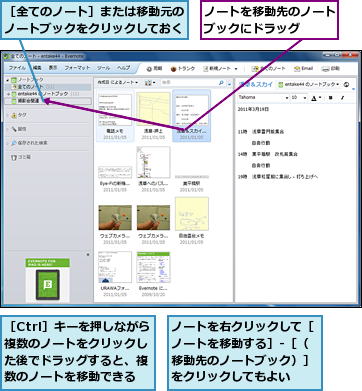Viewport: 362px width, 391px height.
Task: Open the 表示 menu
Action: [x=53, y=68]
